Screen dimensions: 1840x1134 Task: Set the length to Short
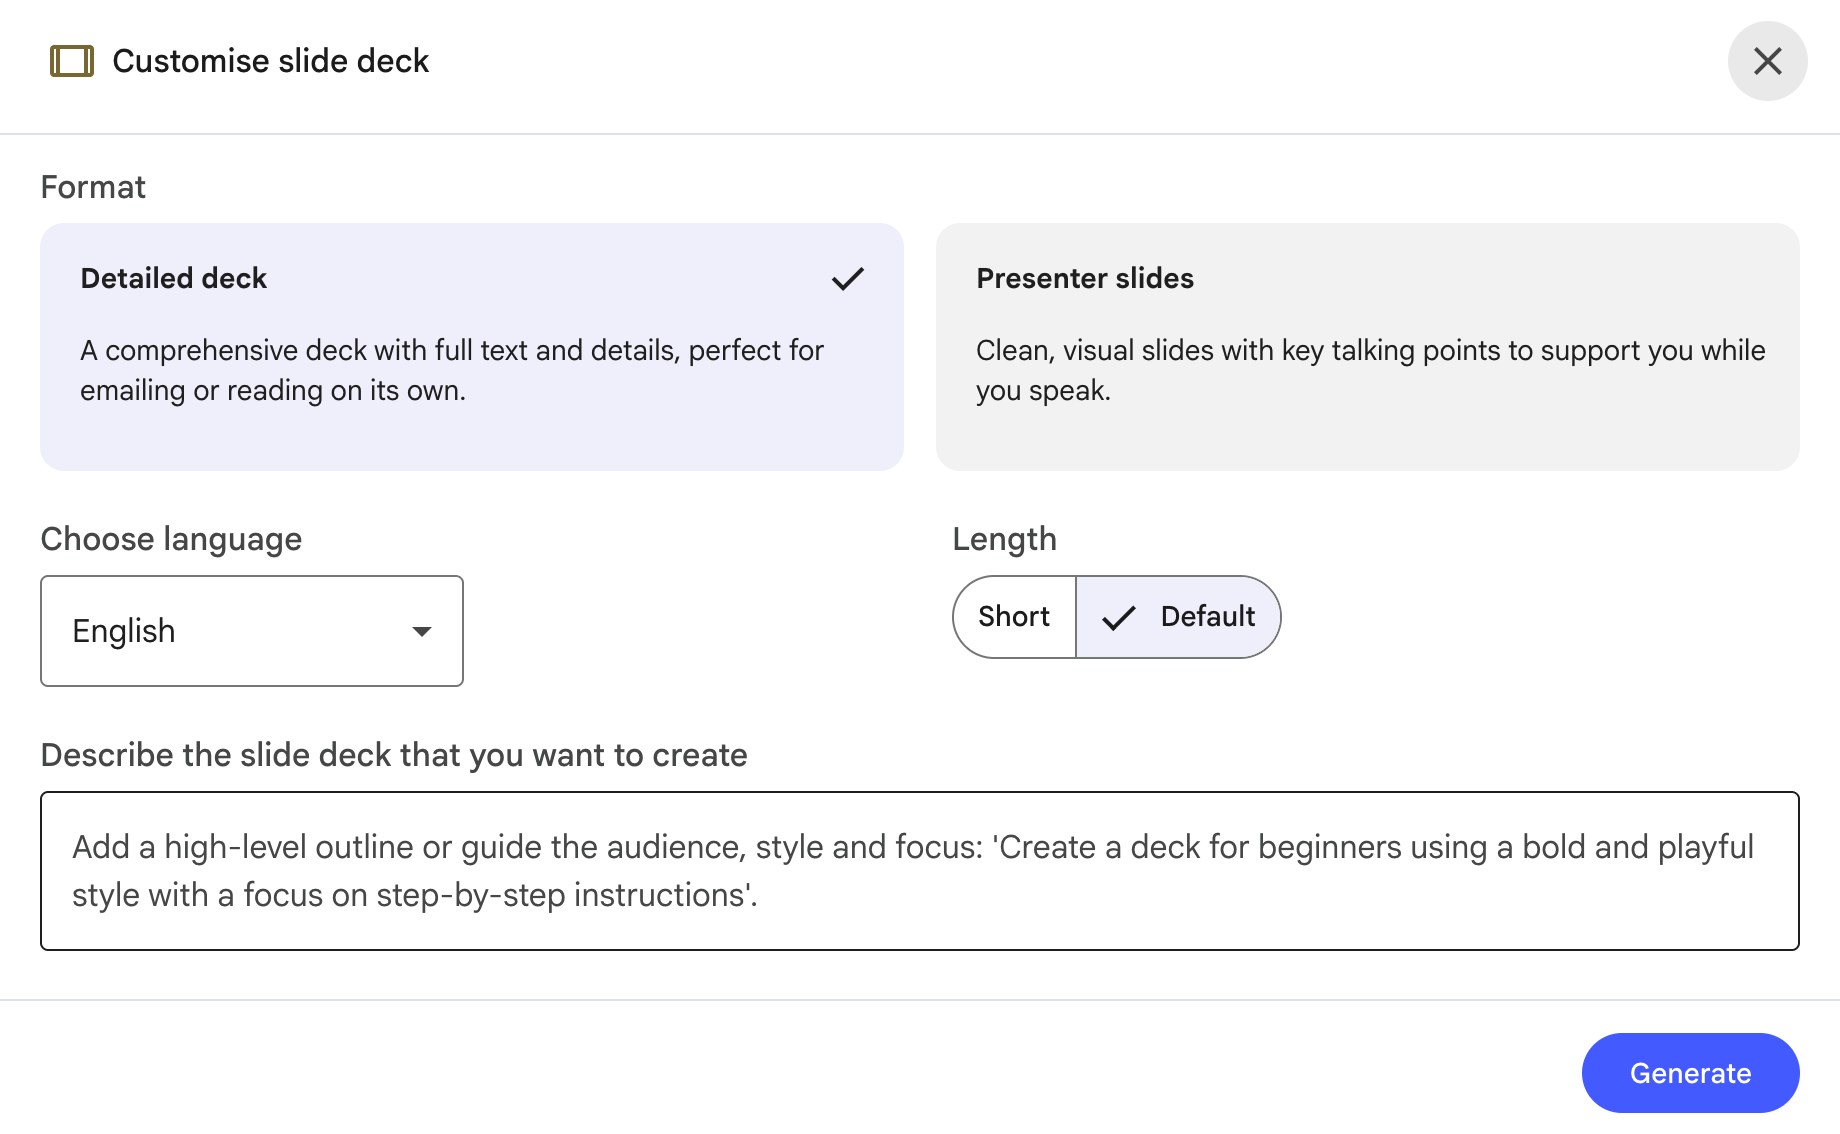[x=1014, y=617]
